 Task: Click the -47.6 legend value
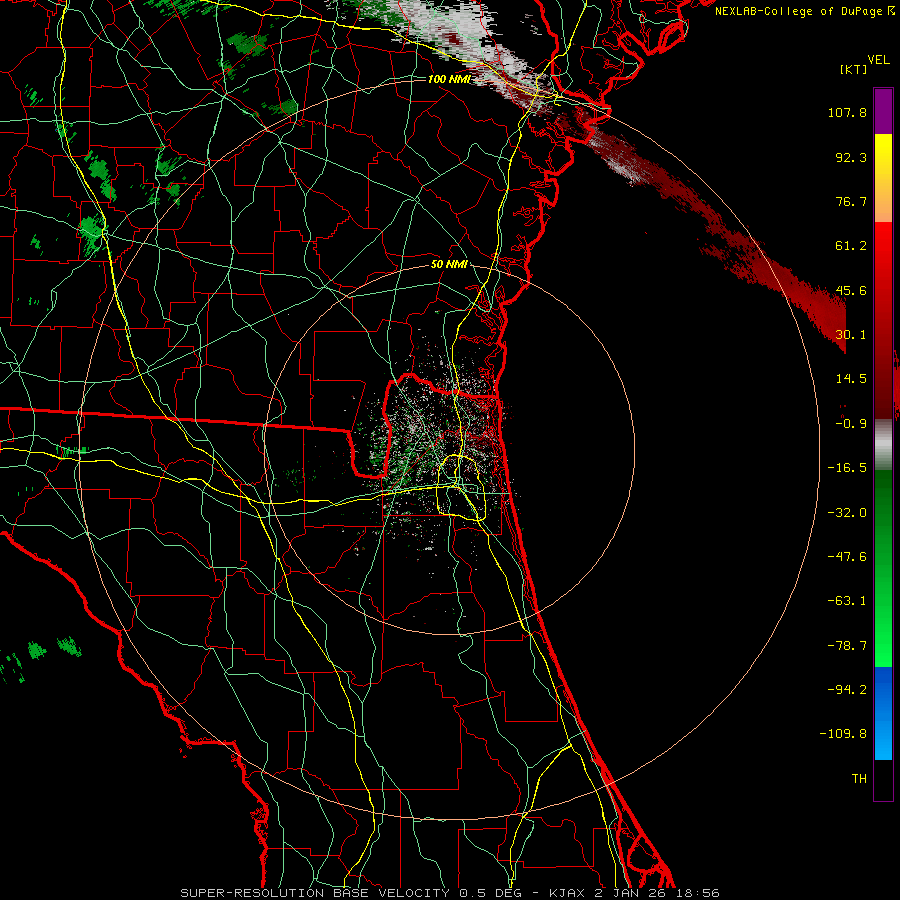pos(847,557)
